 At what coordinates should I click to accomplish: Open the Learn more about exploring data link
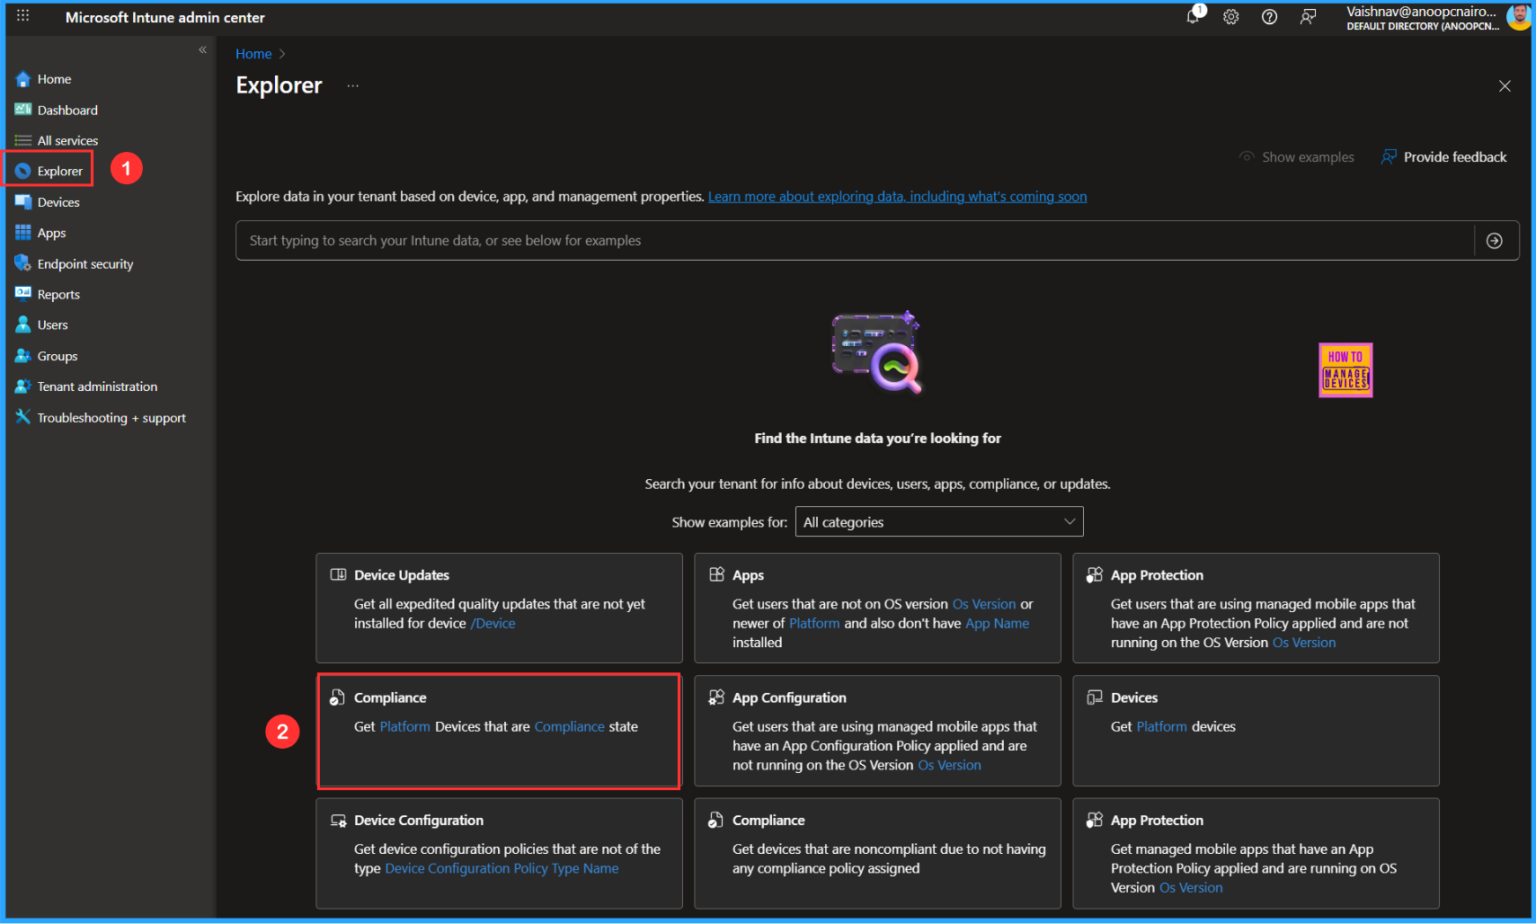click(897, 196)
